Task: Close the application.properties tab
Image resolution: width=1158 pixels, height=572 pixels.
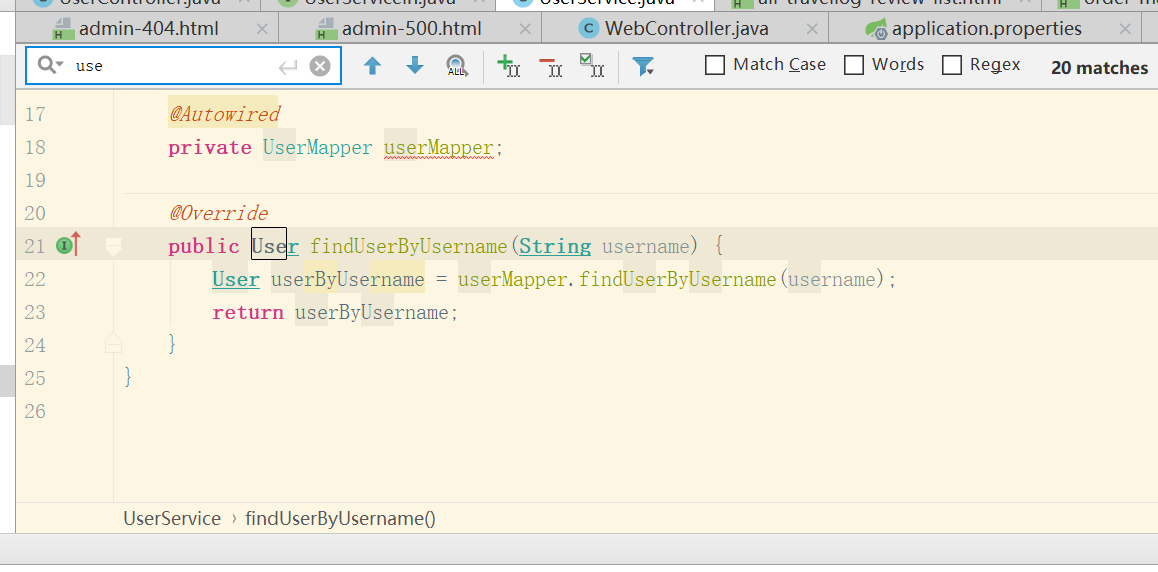Action: pos(1126,30)
